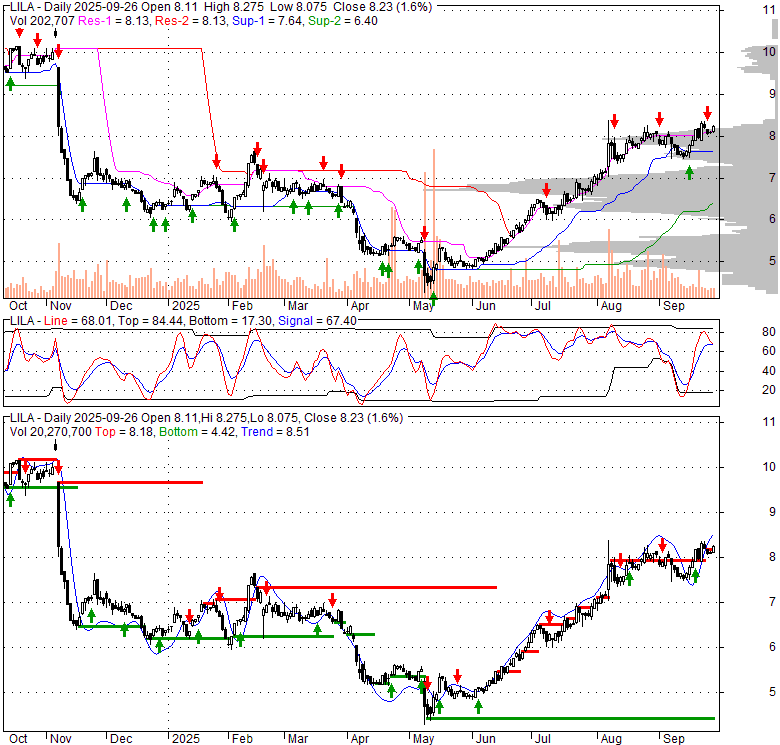The height and width of the screenshot is (745, 780).
Task: Click the 'Apr' label on top chart axis
Action: (360, 306)
